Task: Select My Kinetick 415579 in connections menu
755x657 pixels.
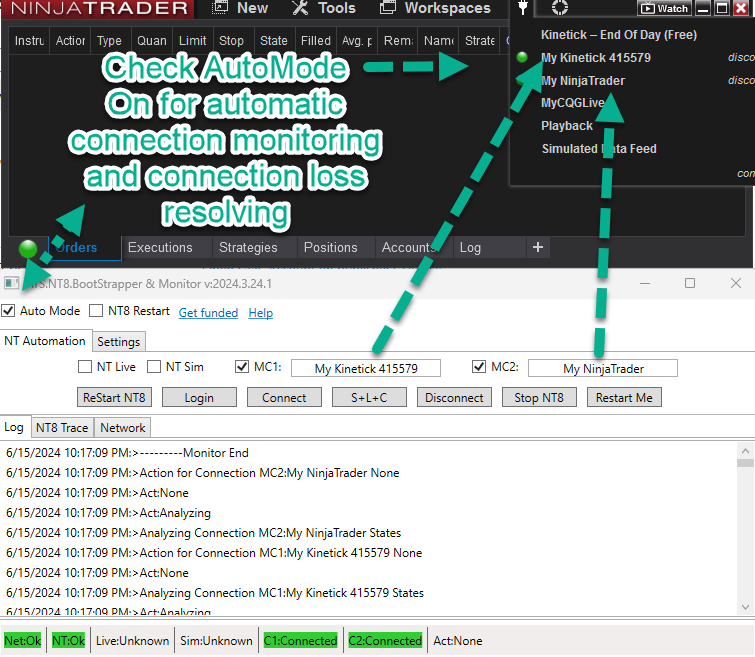Action: pos(596,58)
